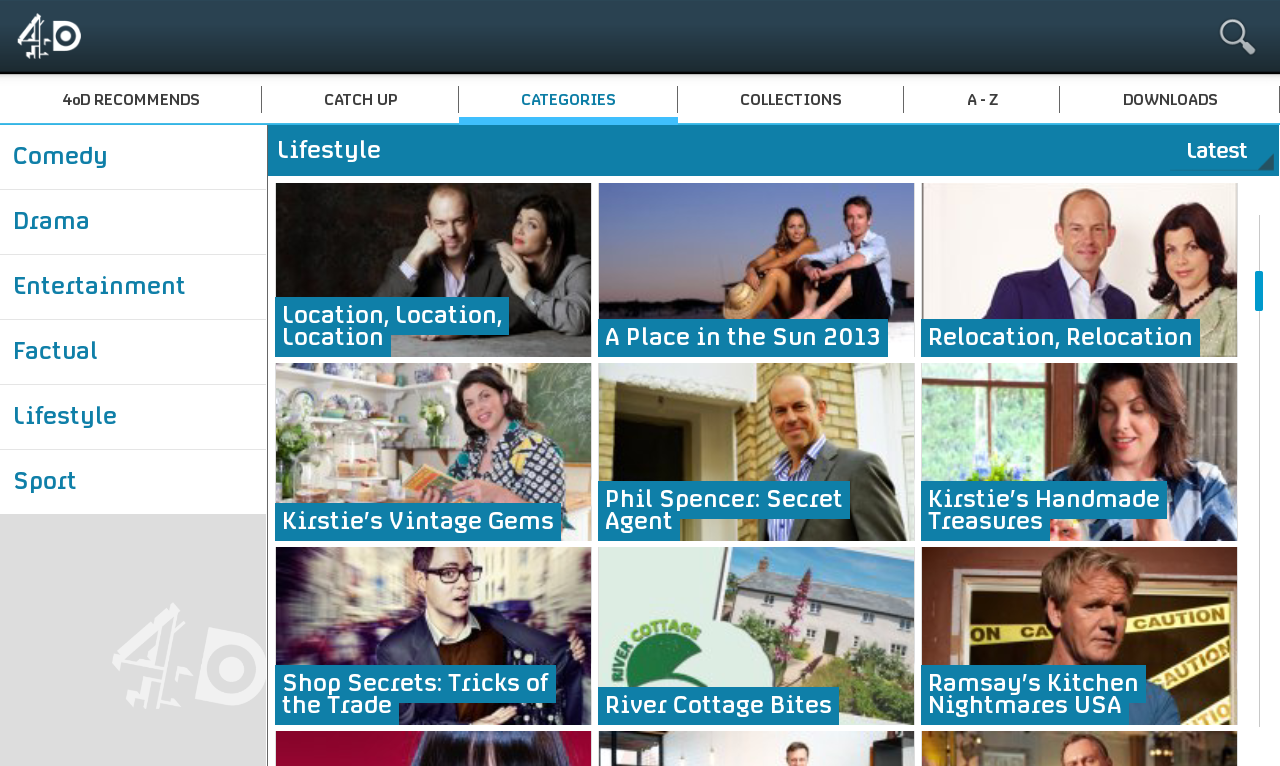Screen dimensions: 1280x766
Task: Switch to 4oD Recommends tab
Action: pyautogui.click(x=131, y=100)
